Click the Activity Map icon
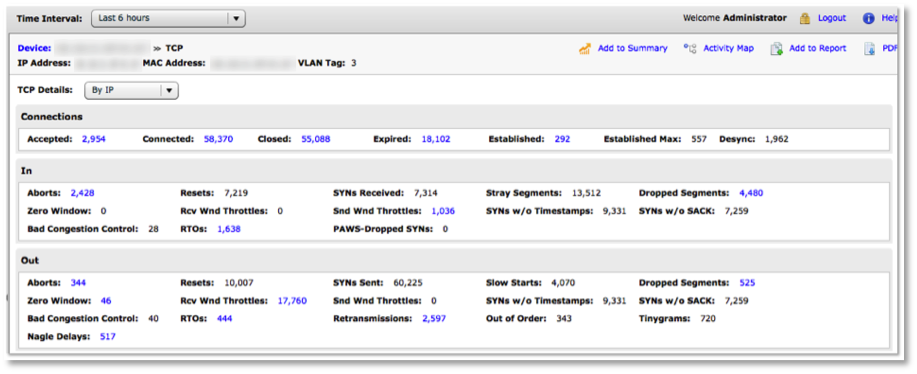 (x=690, y=49)
